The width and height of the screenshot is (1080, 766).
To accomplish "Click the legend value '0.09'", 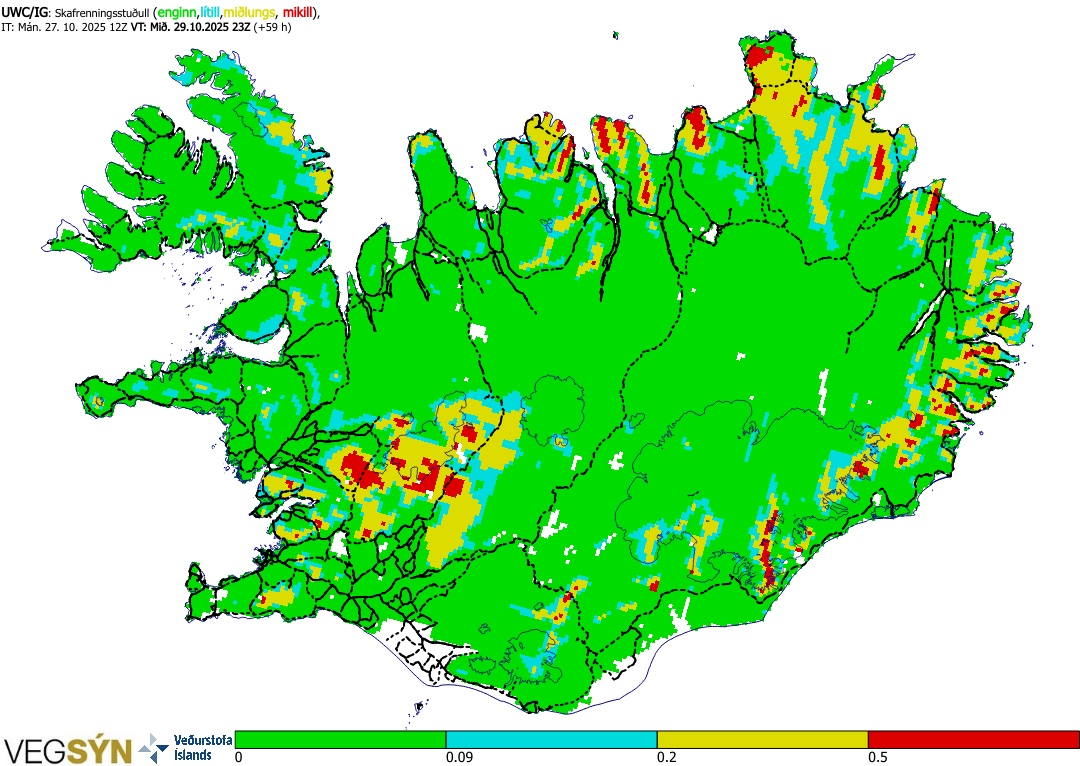I will [x=457, y=757].
